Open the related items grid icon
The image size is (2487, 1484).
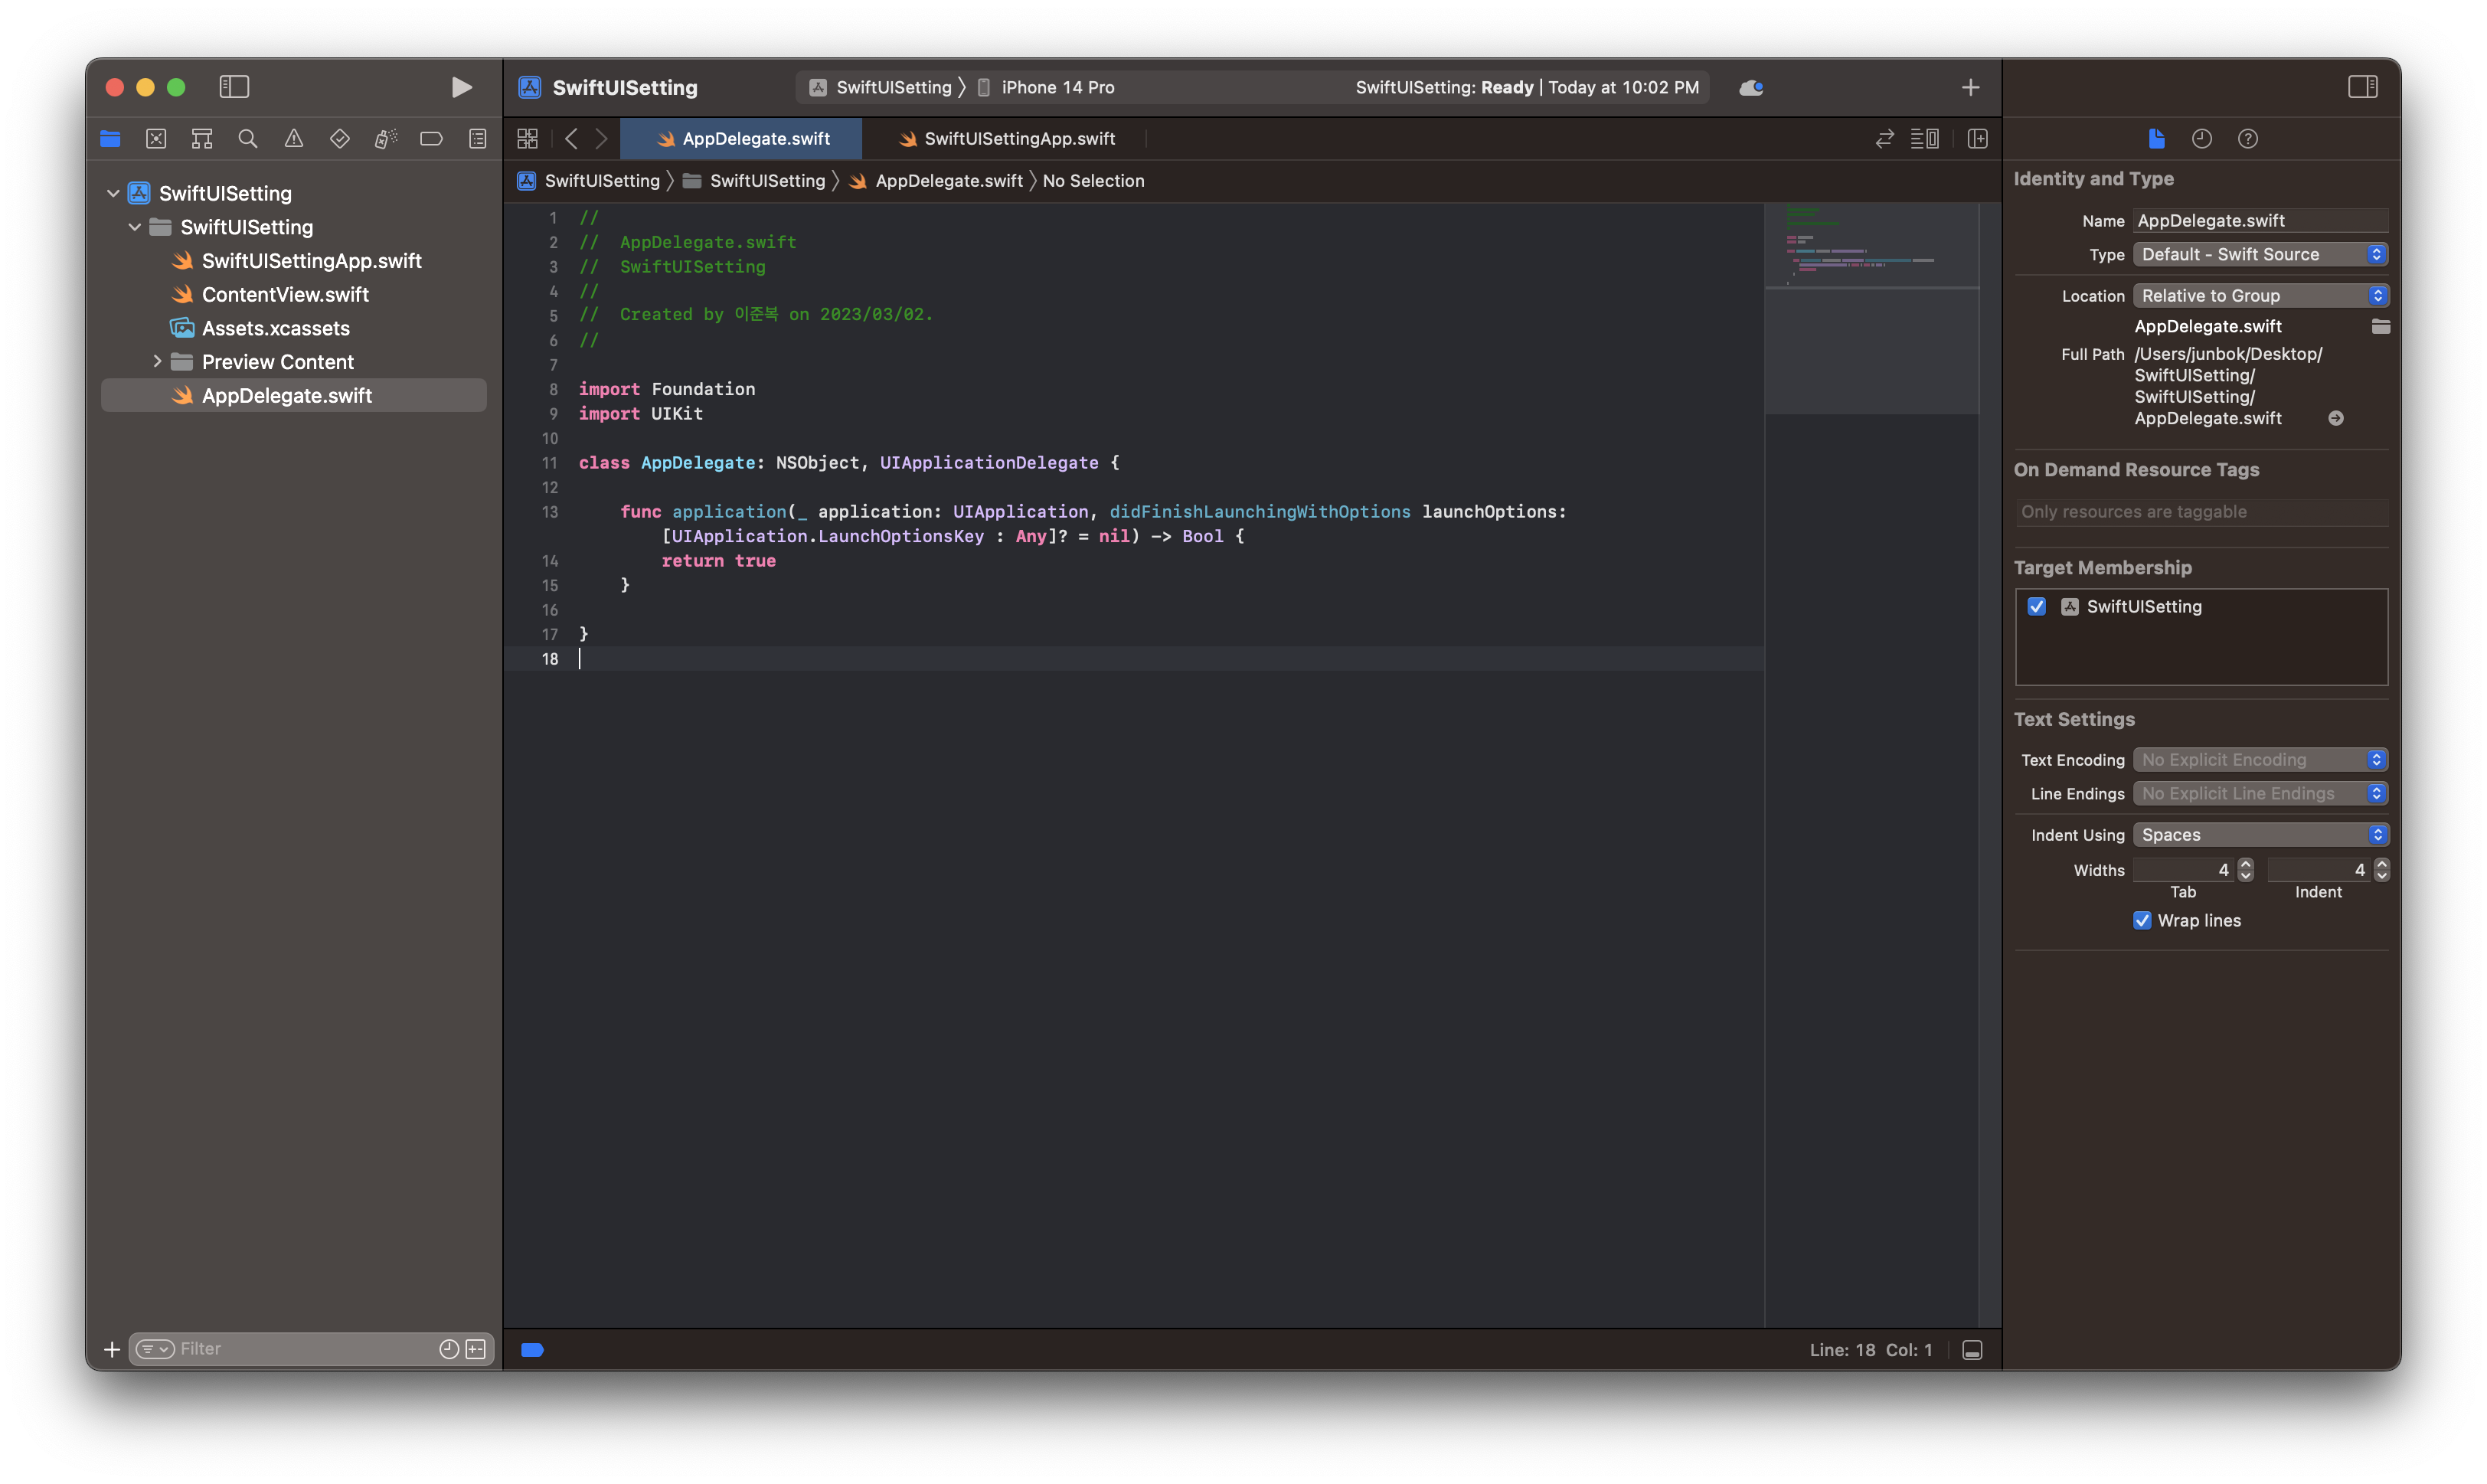point(527,139)
